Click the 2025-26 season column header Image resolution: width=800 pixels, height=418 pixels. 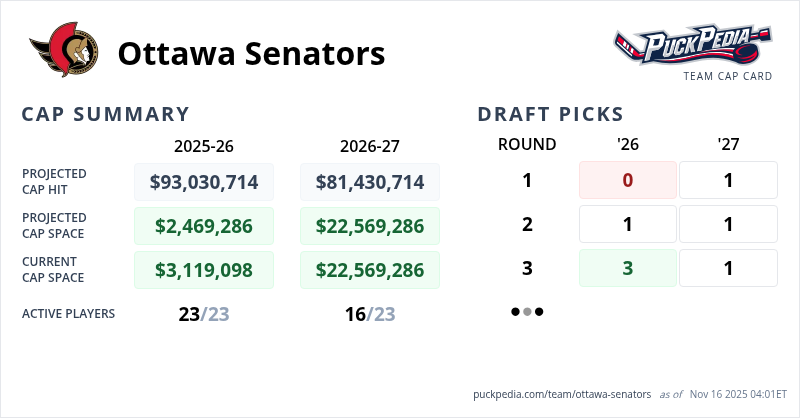[204, 145]
